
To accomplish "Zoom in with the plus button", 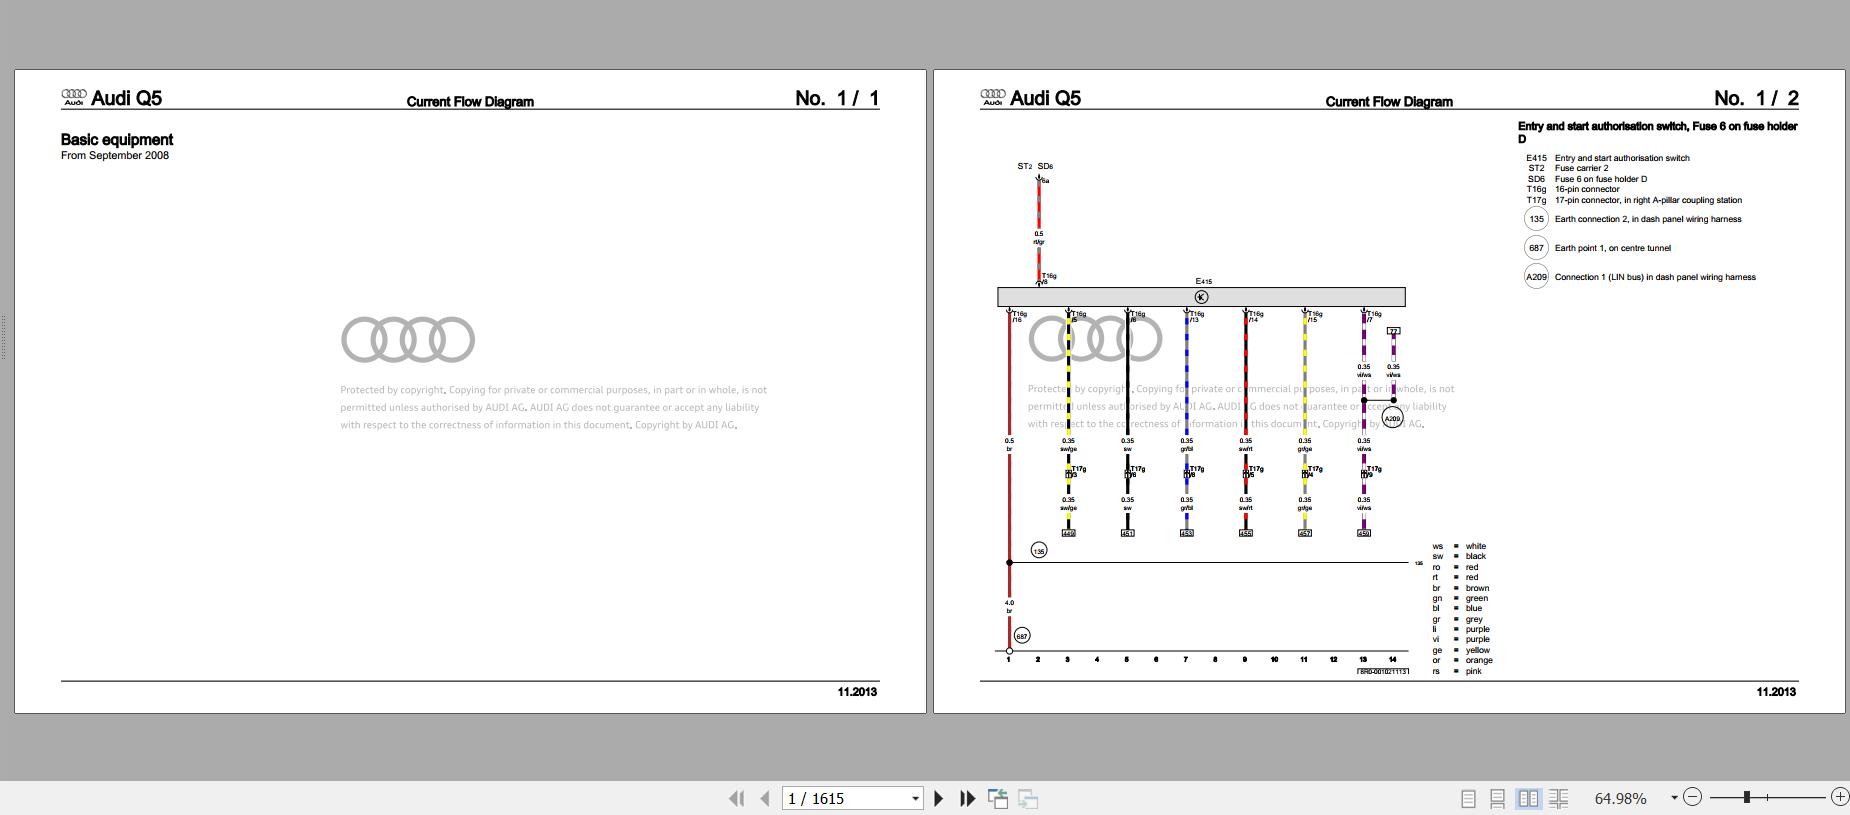I will coord(1840,797).
